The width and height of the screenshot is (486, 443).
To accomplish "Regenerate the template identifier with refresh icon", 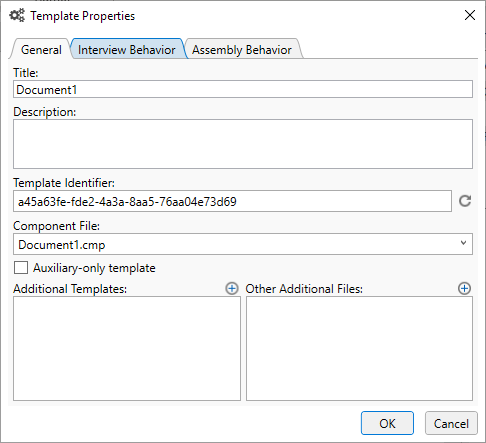I will [x=465, y=201].
